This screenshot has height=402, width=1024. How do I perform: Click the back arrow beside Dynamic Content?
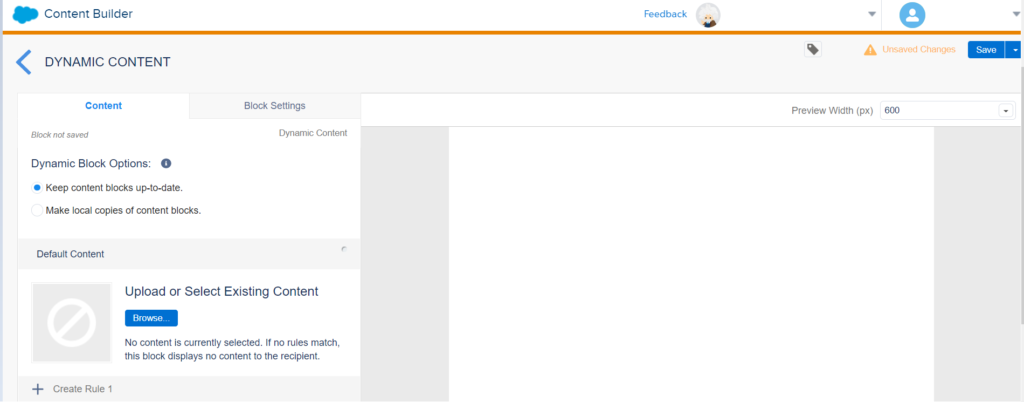coord(23,62)
